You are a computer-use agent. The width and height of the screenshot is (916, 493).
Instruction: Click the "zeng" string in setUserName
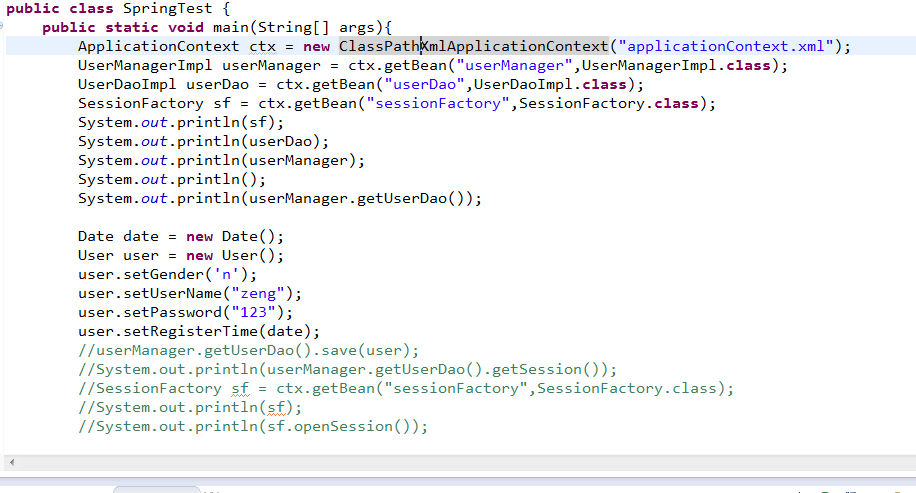(x=258, y=293)
